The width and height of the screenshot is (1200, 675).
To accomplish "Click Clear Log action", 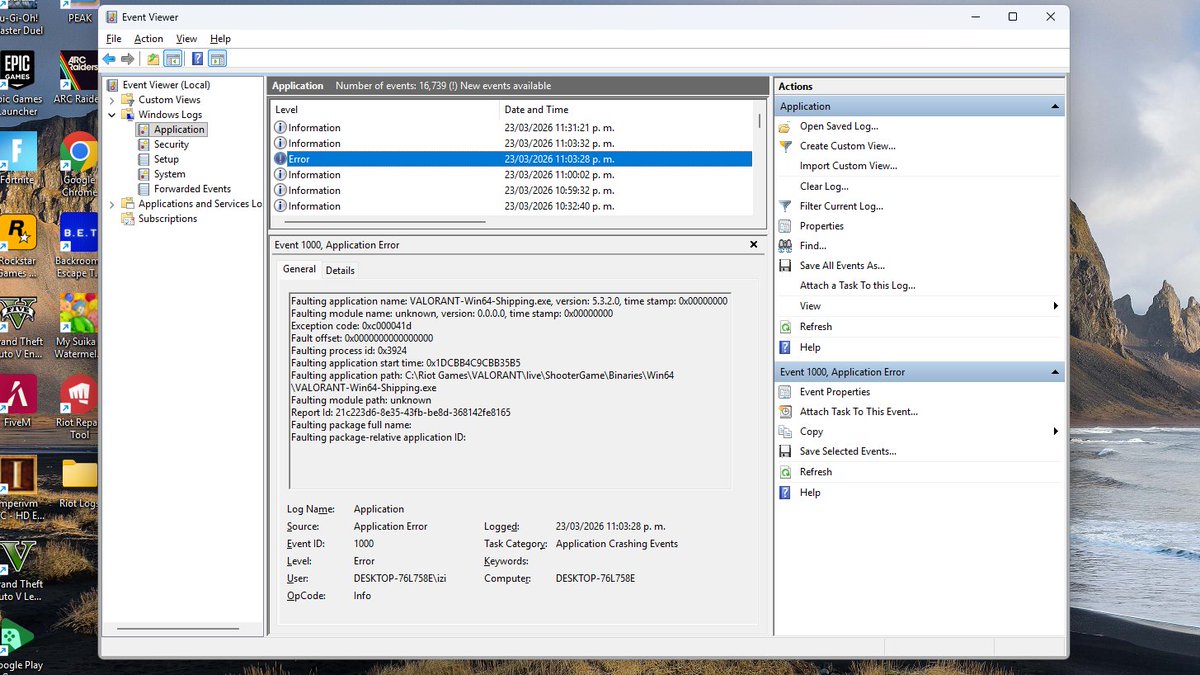I will click(824, 186).
